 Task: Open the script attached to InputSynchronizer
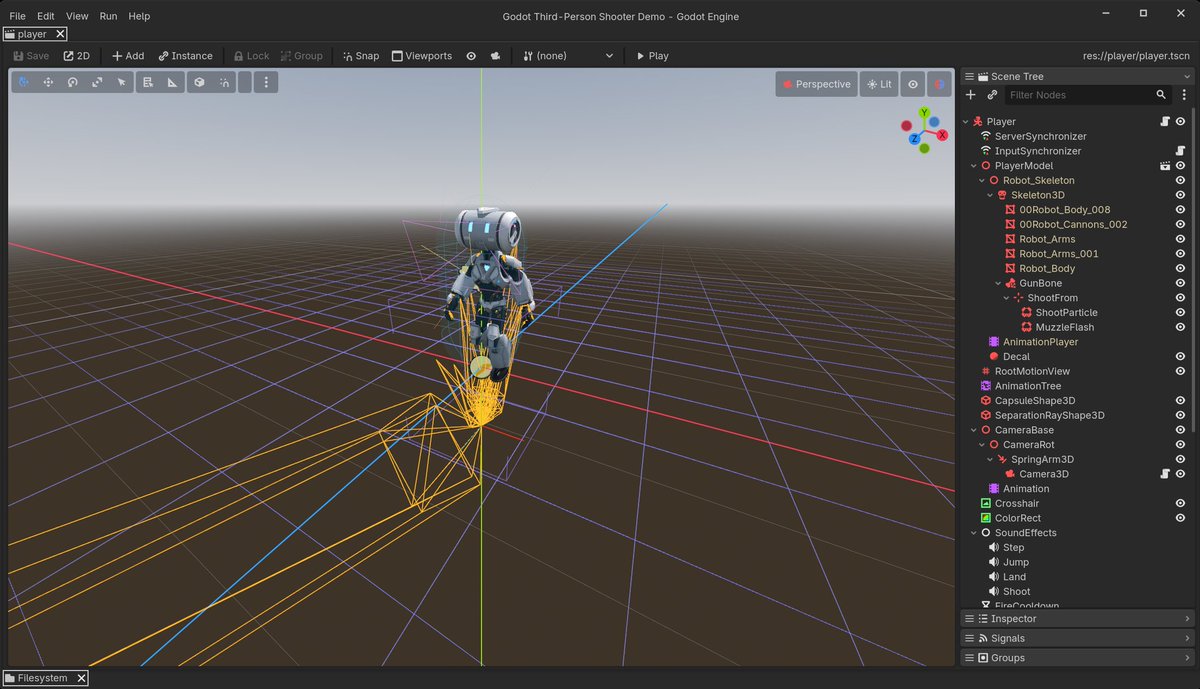click(x=1180, y=151)
